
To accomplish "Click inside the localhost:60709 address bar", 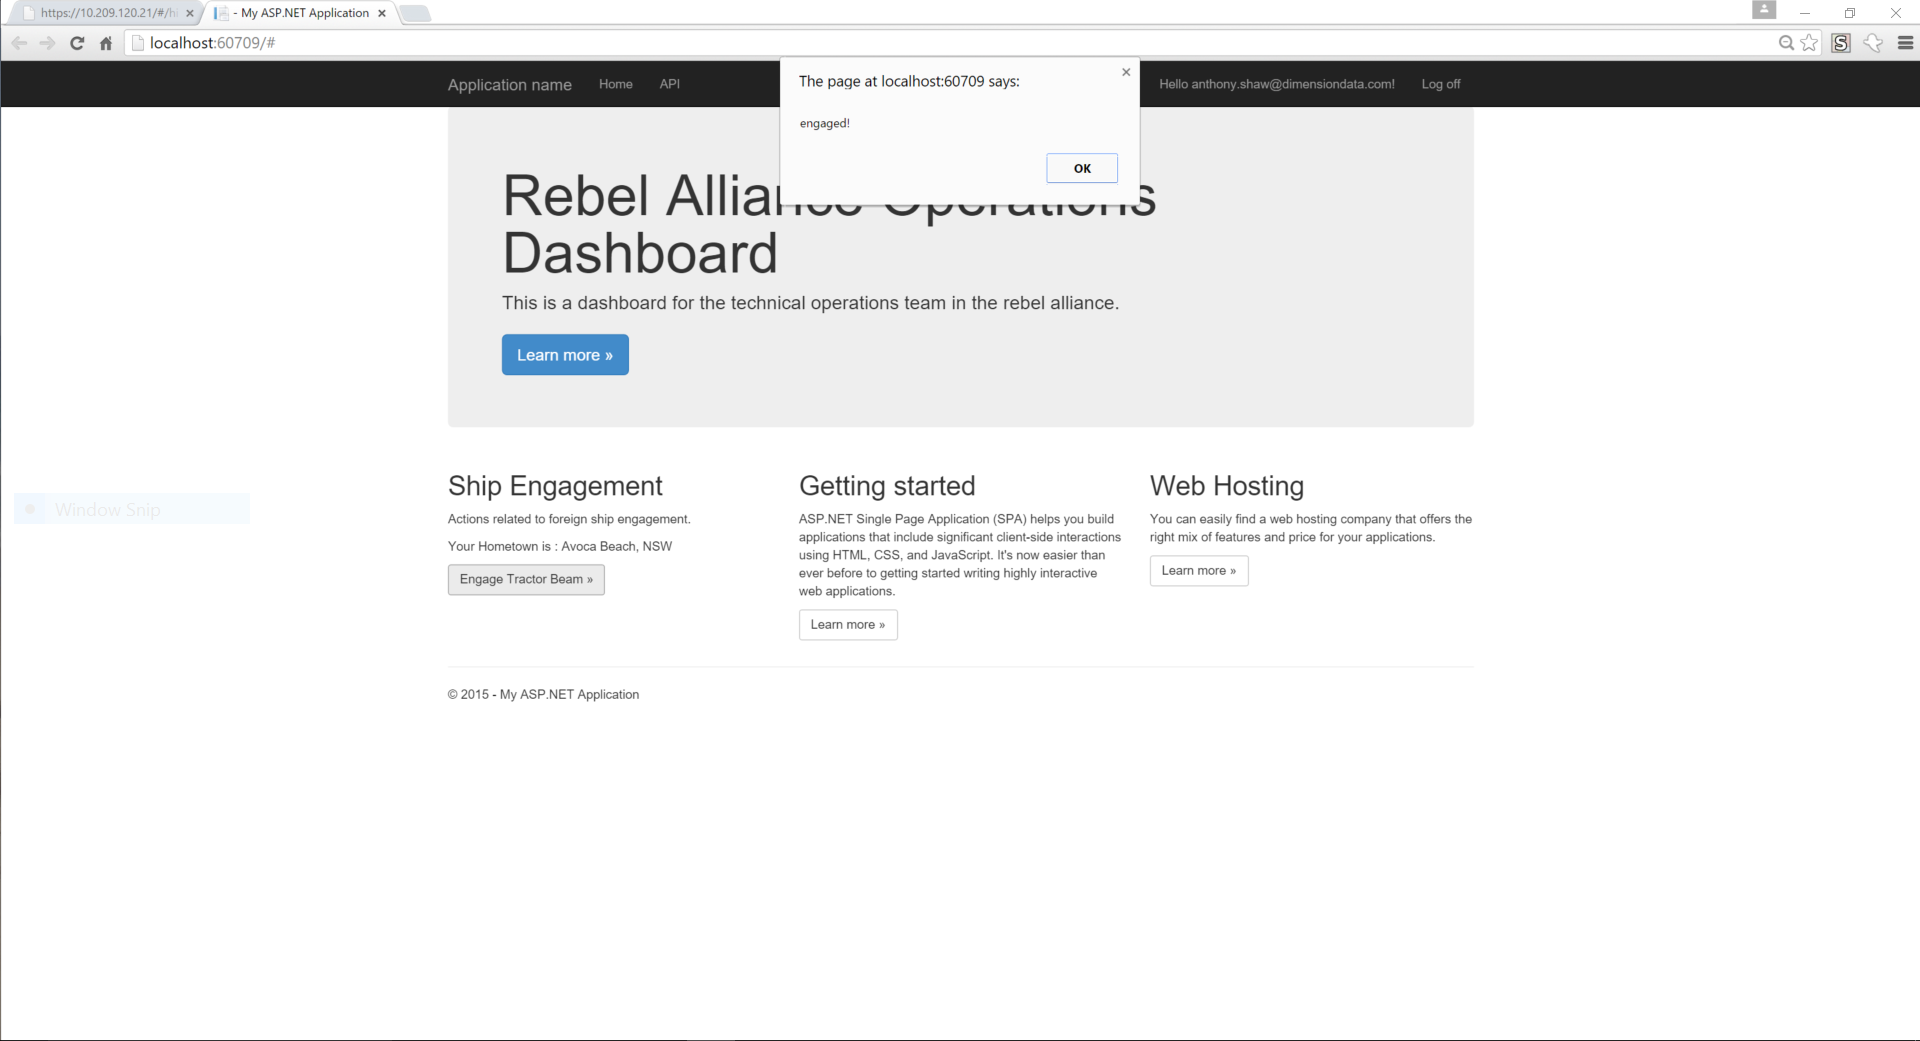I will tap(400, 43).
